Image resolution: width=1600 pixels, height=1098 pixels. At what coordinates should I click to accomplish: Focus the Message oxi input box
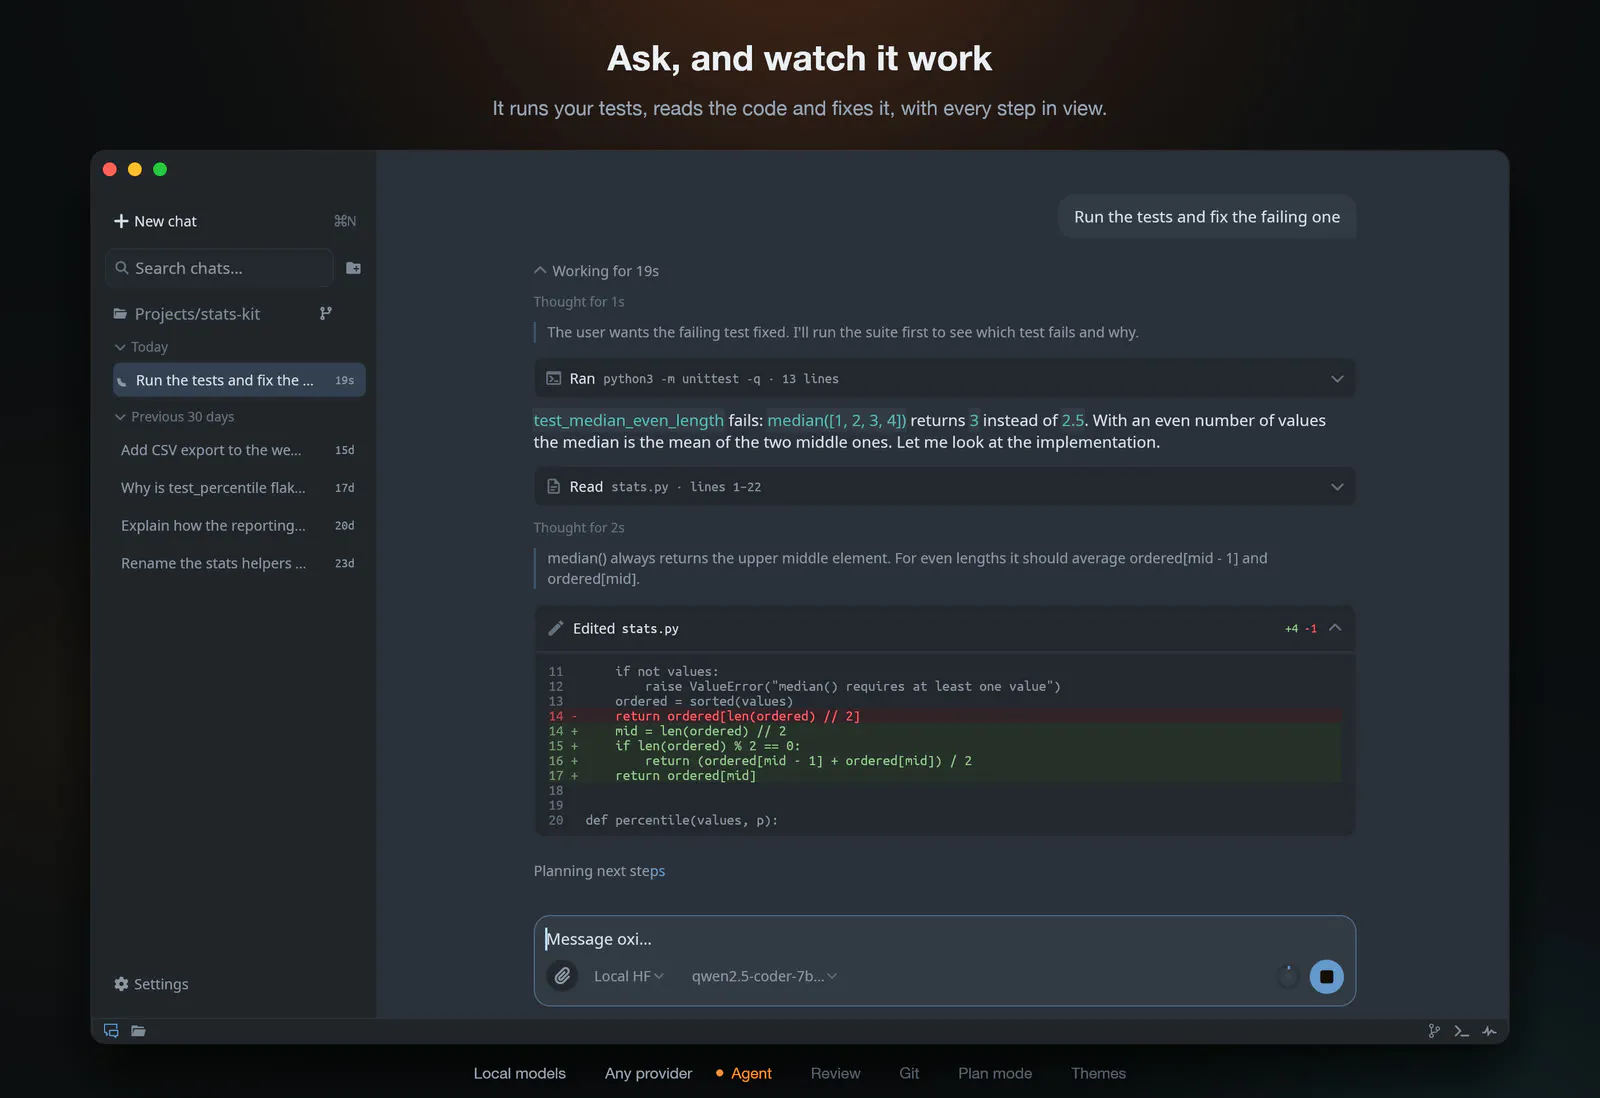pyautogui.click(x=944, y=939)
